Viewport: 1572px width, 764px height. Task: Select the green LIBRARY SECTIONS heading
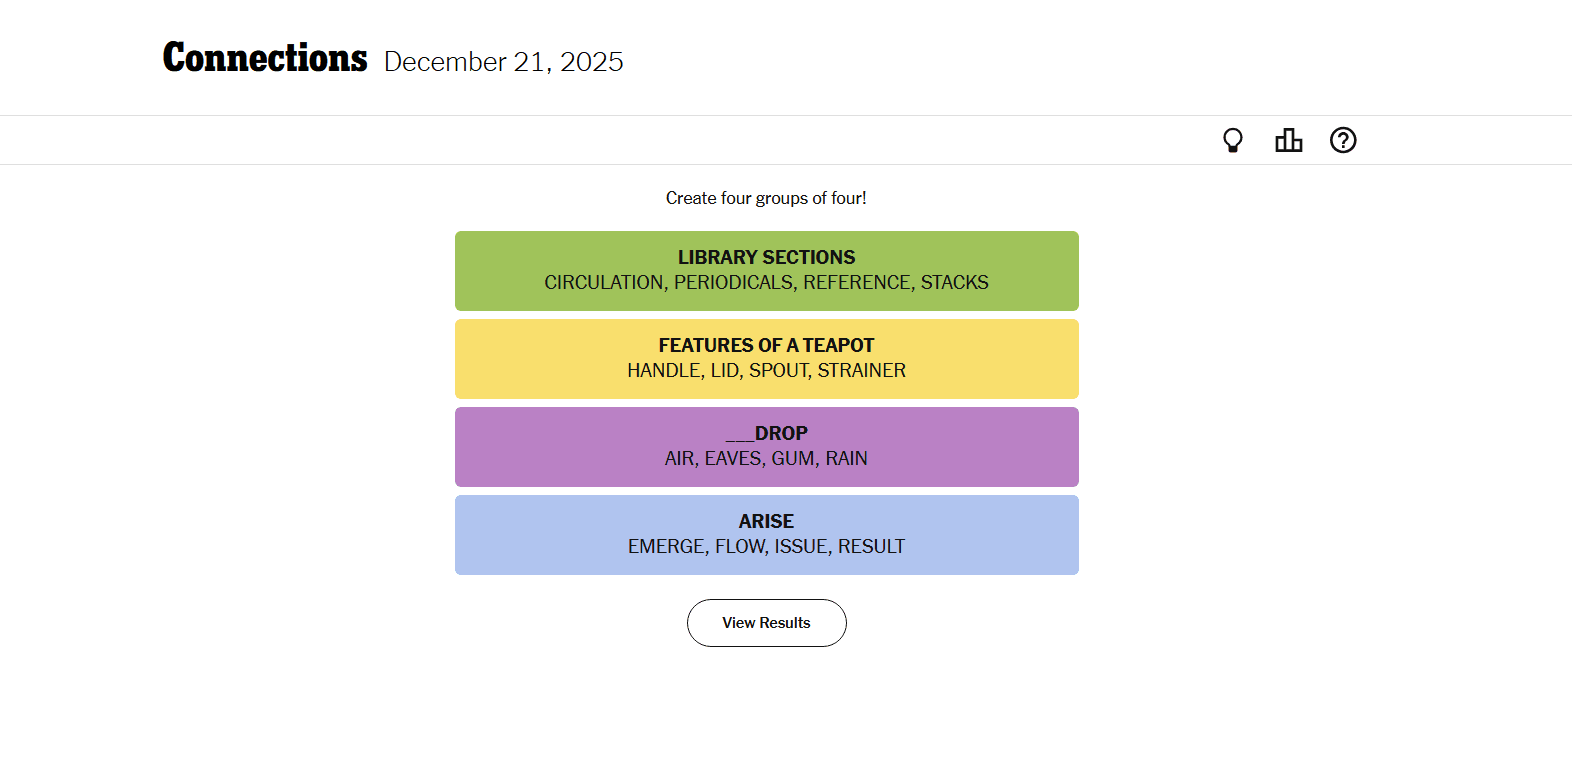pos(766,257)
